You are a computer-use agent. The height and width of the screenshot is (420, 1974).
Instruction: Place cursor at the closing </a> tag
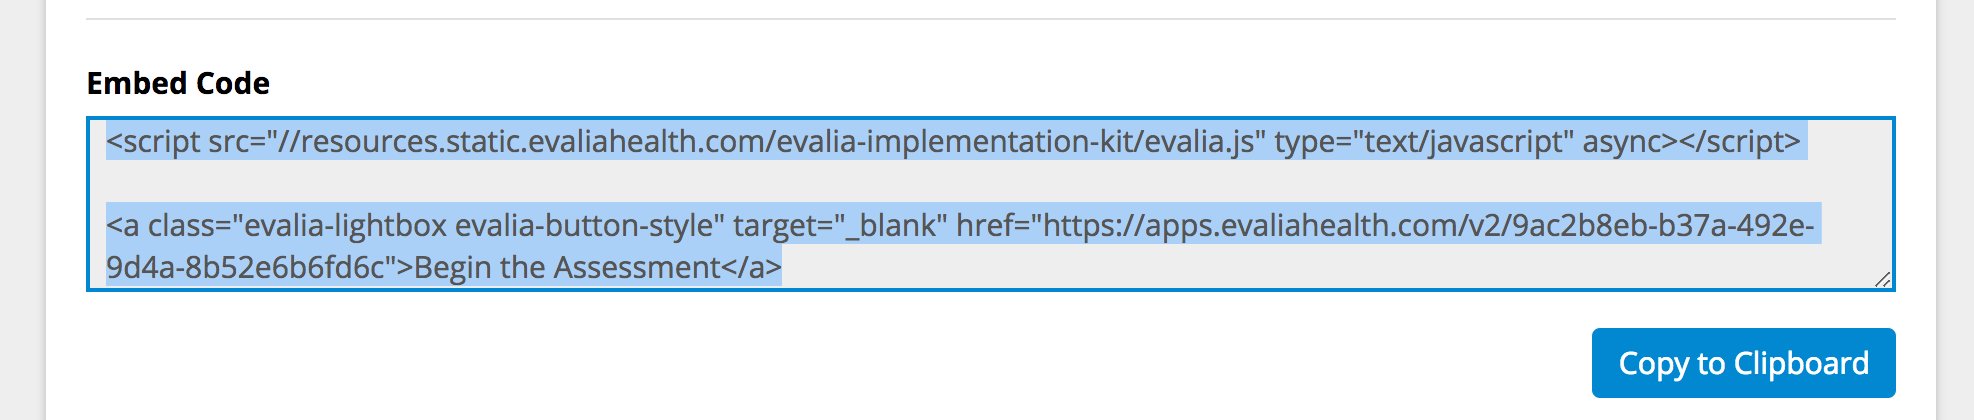click(752, 268)
